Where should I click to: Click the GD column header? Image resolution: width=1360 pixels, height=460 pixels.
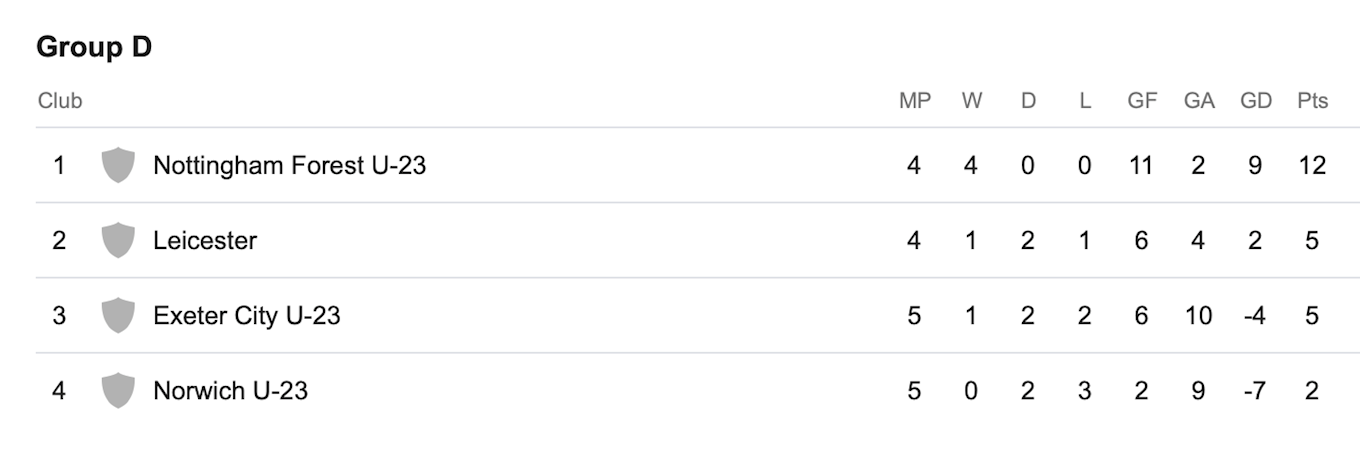tap(1256, 101)
